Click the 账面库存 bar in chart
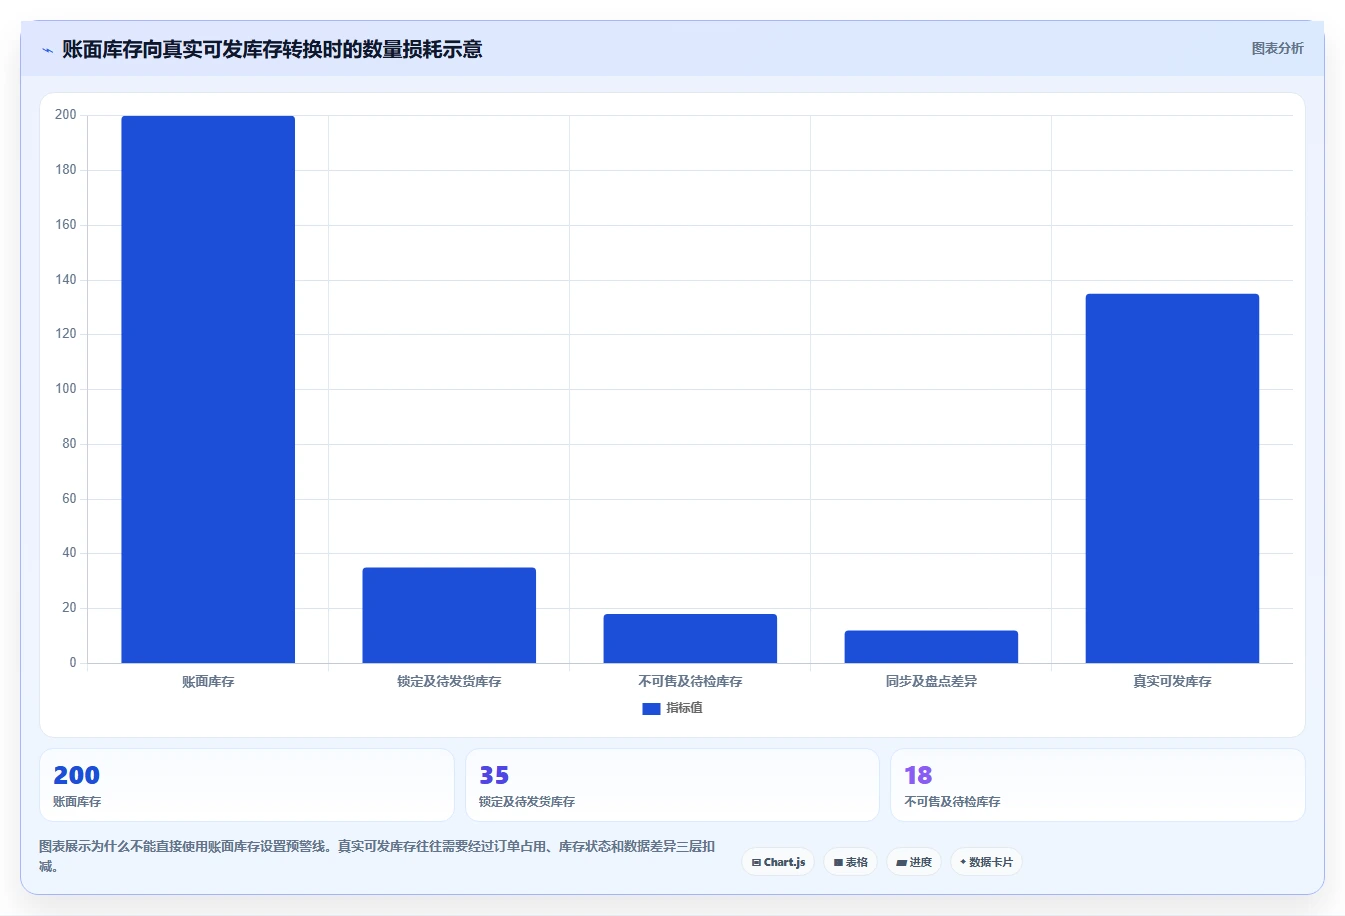Image resolution: width=1345 pixels, height=916 pixels. click(x=208, y=389)
